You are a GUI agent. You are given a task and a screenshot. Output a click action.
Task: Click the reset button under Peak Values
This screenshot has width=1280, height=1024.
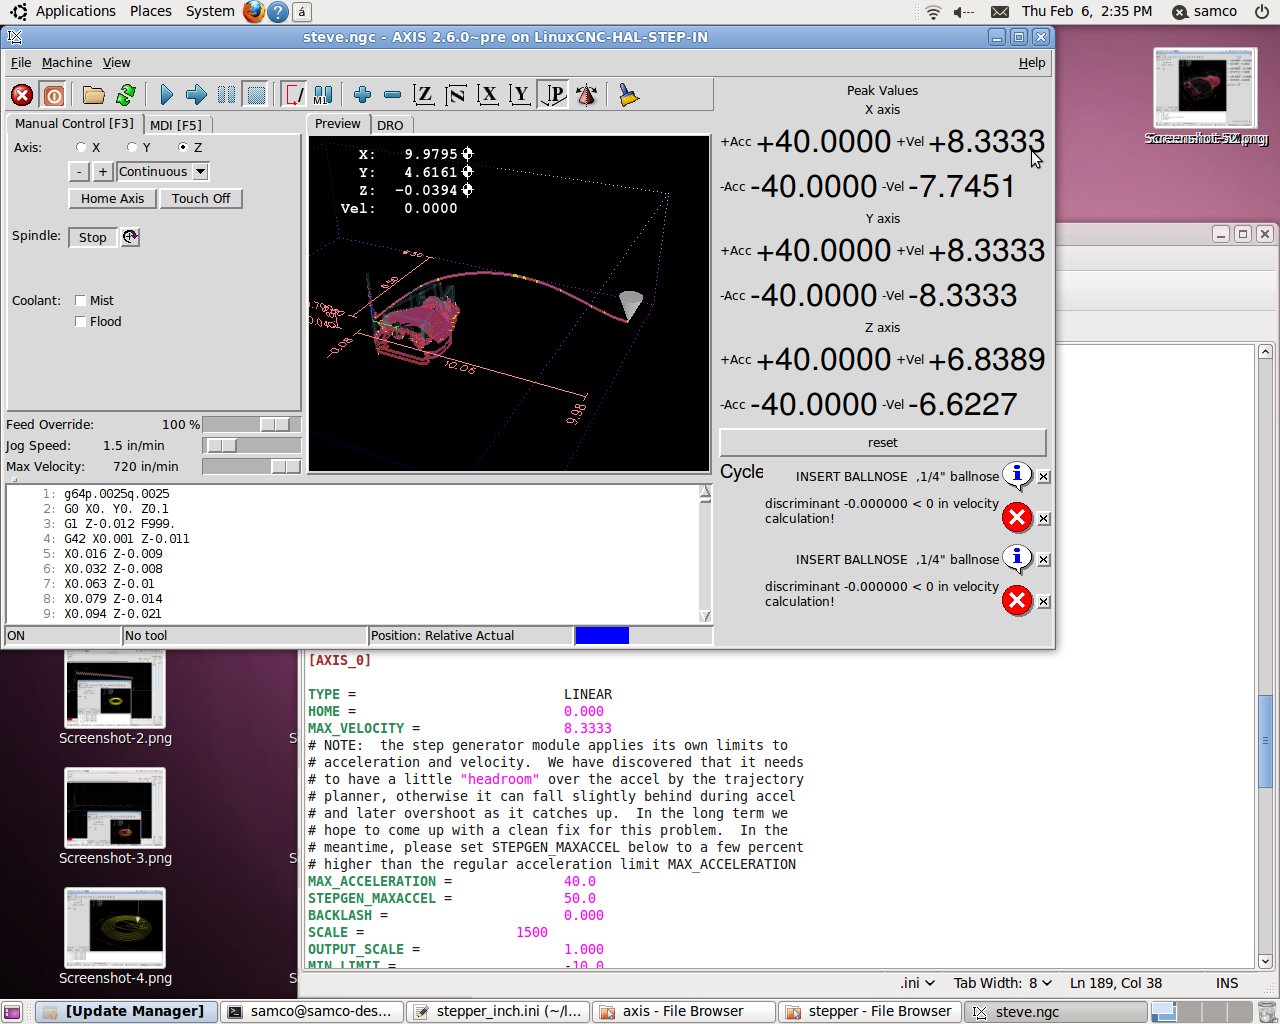click(883, 442)
